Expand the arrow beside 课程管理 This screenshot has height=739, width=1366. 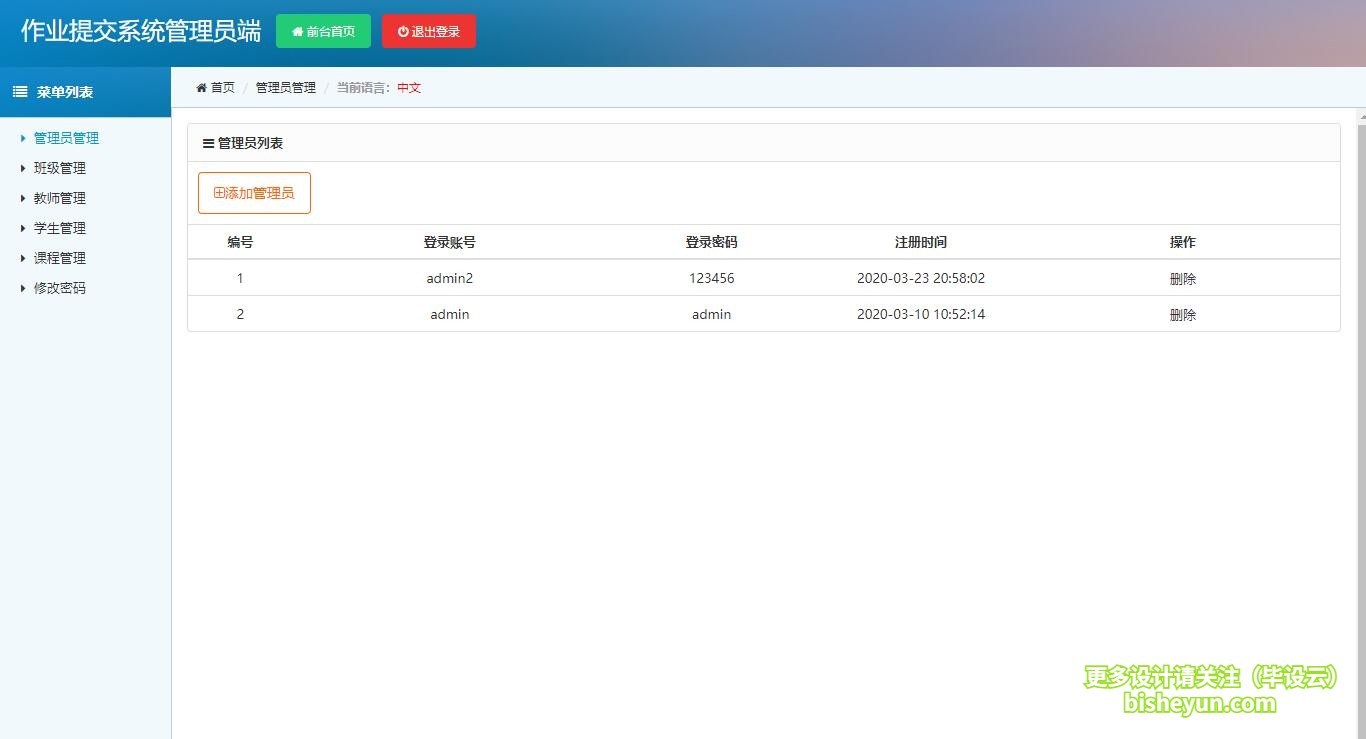click(x=23, y=258)
